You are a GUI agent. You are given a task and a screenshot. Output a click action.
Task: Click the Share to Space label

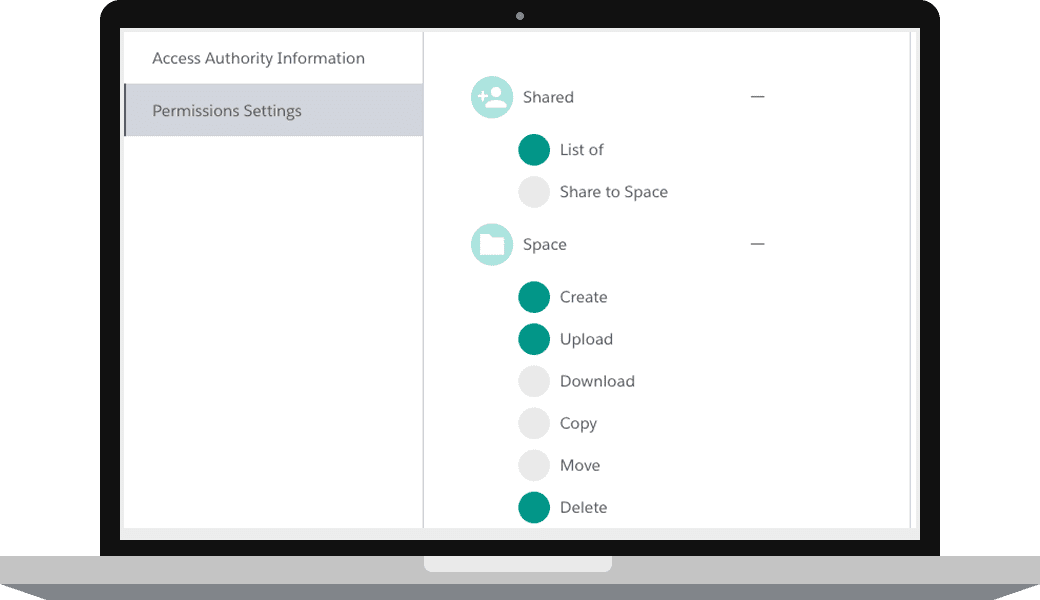click(x=614, y=192)
